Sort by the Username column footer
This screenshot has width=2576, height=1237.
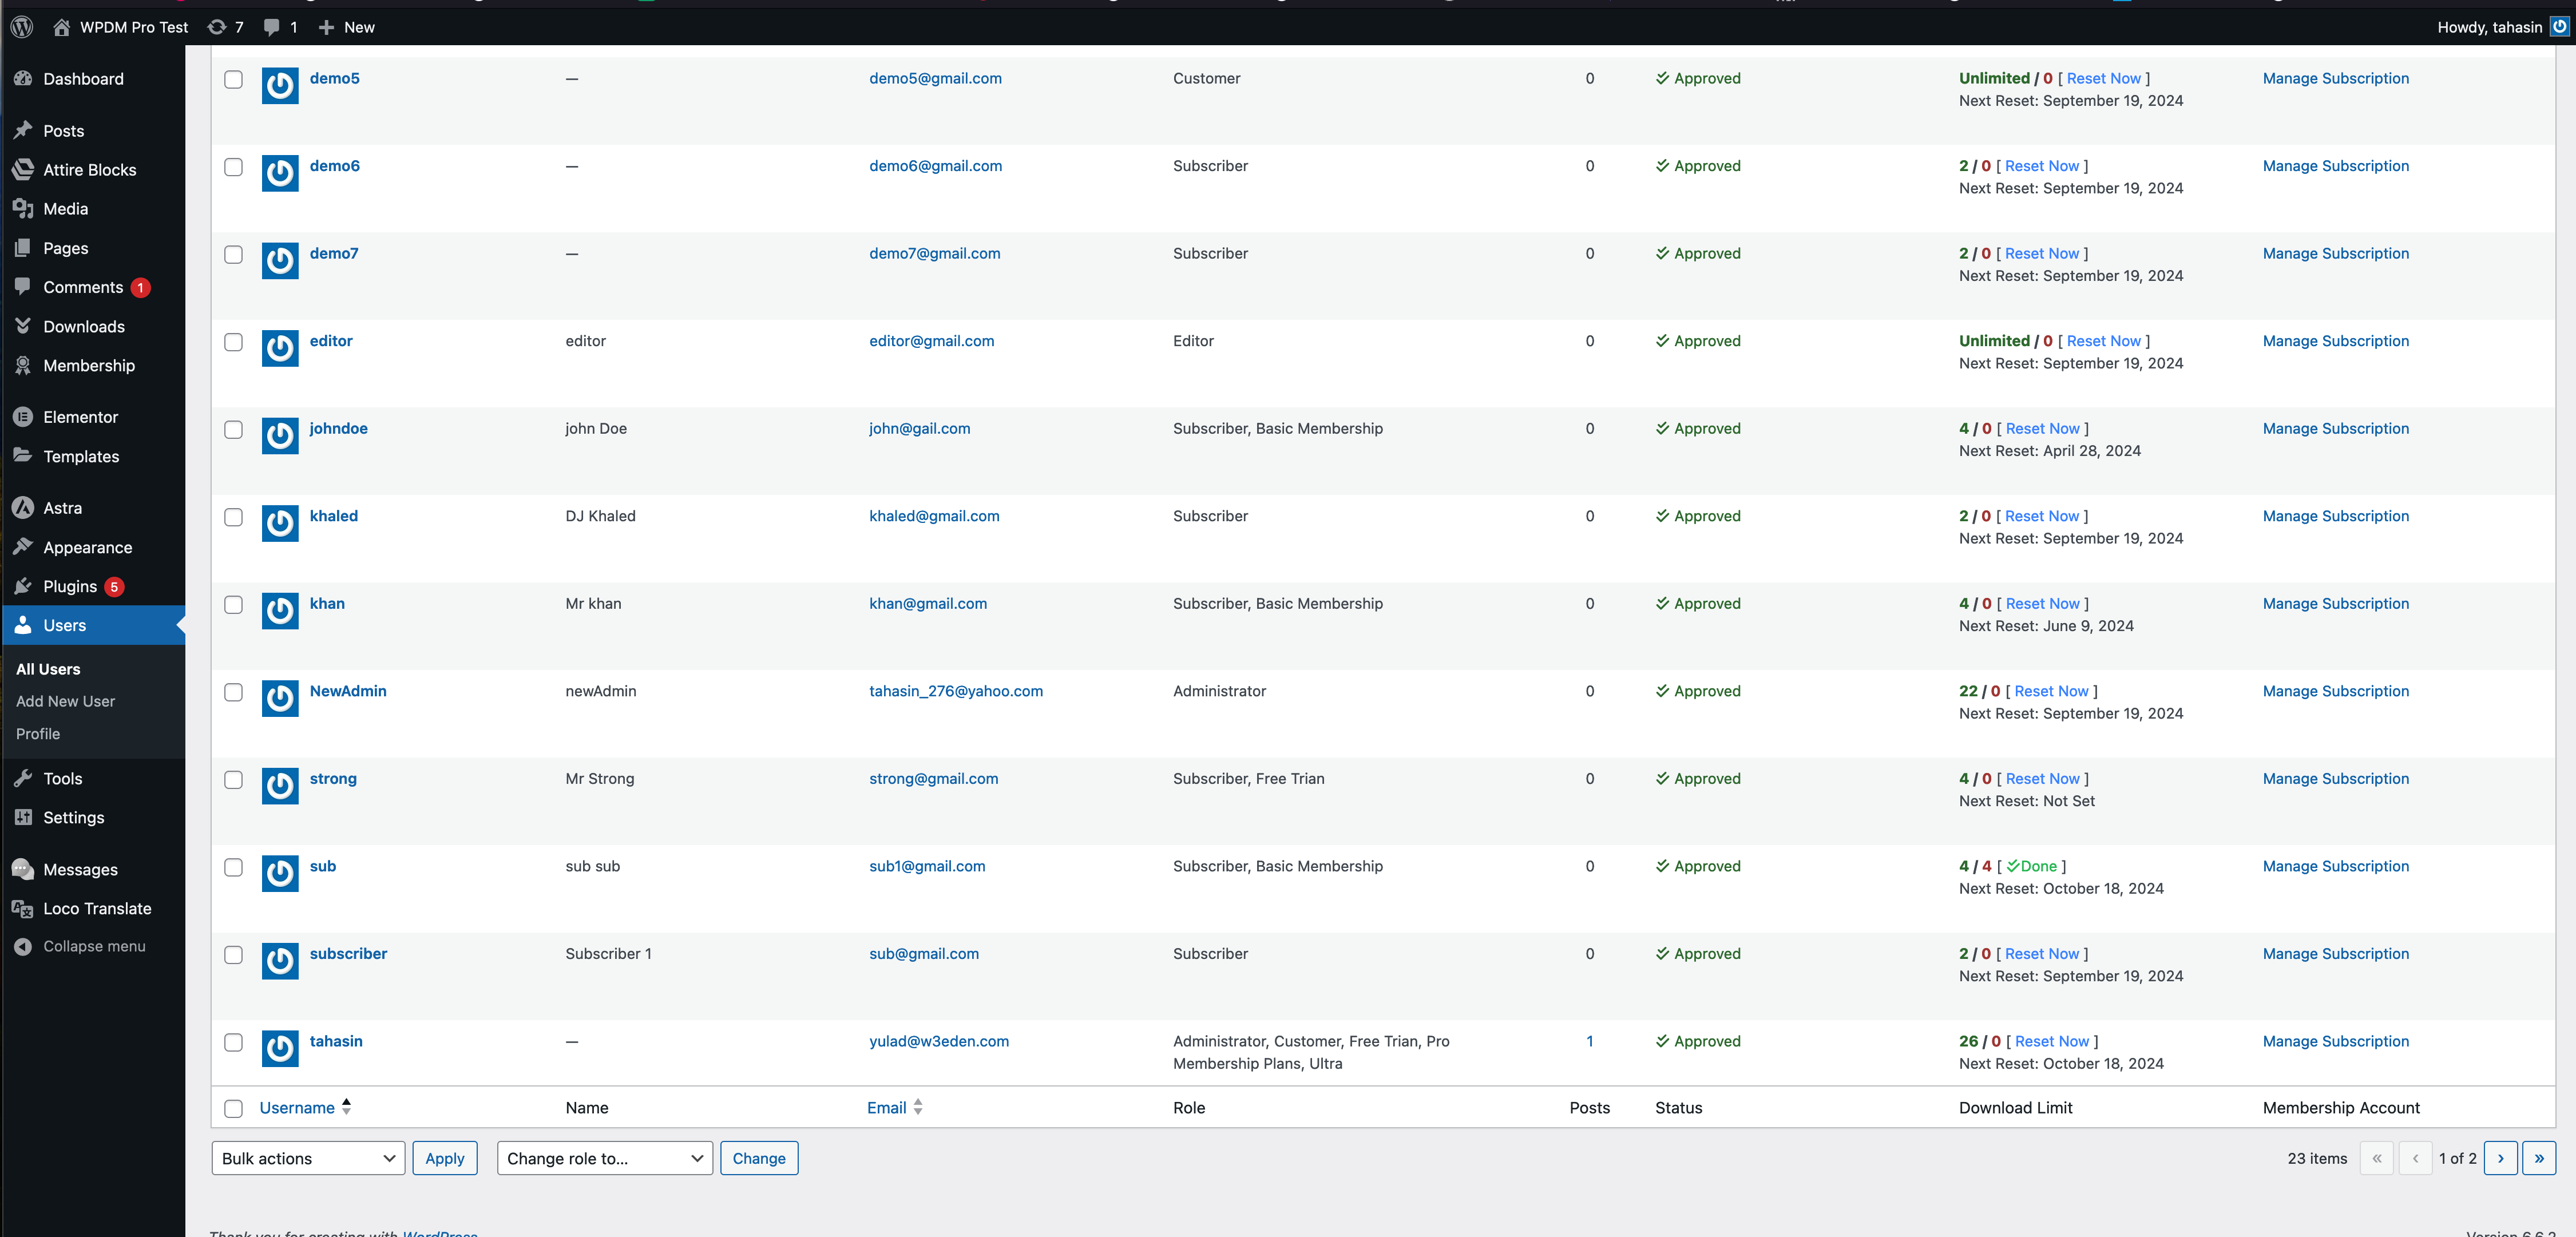[x=305, y=1107]
